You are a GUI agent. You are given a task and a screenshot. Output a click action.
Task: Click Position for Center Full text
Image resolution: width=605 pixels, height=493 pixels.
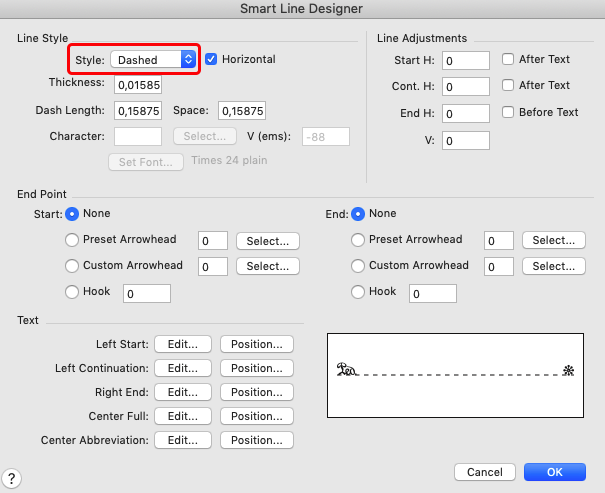point(257,416)
